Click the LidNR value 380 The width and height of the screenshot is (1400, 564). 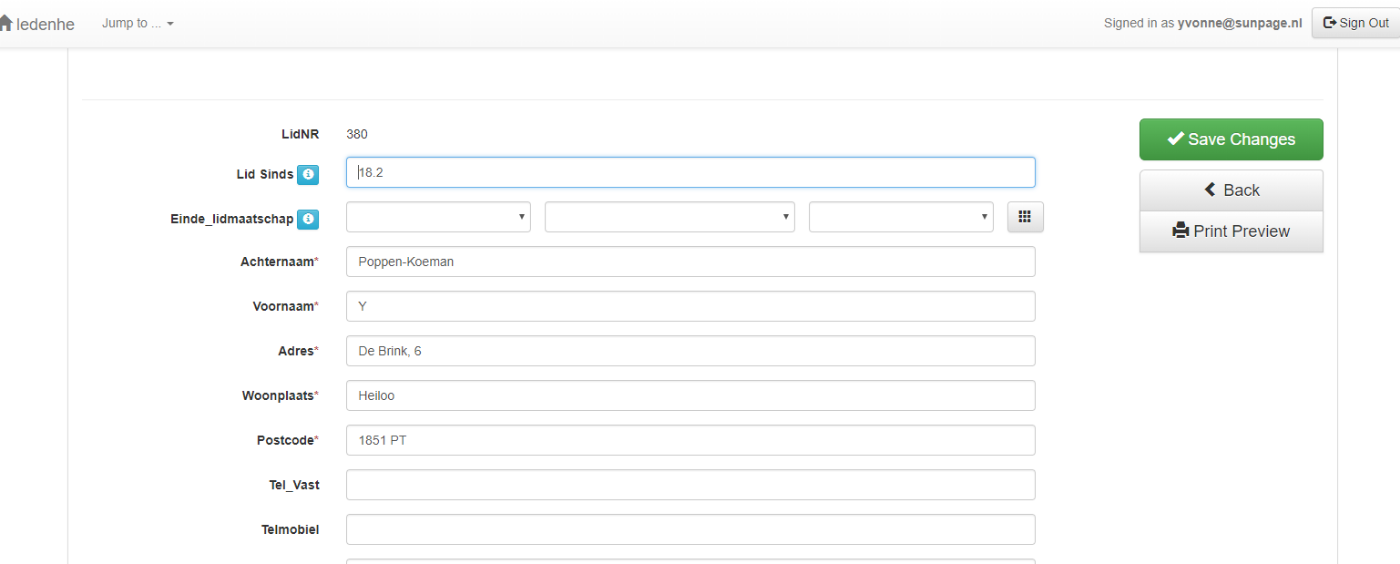[x=357, y=134]
